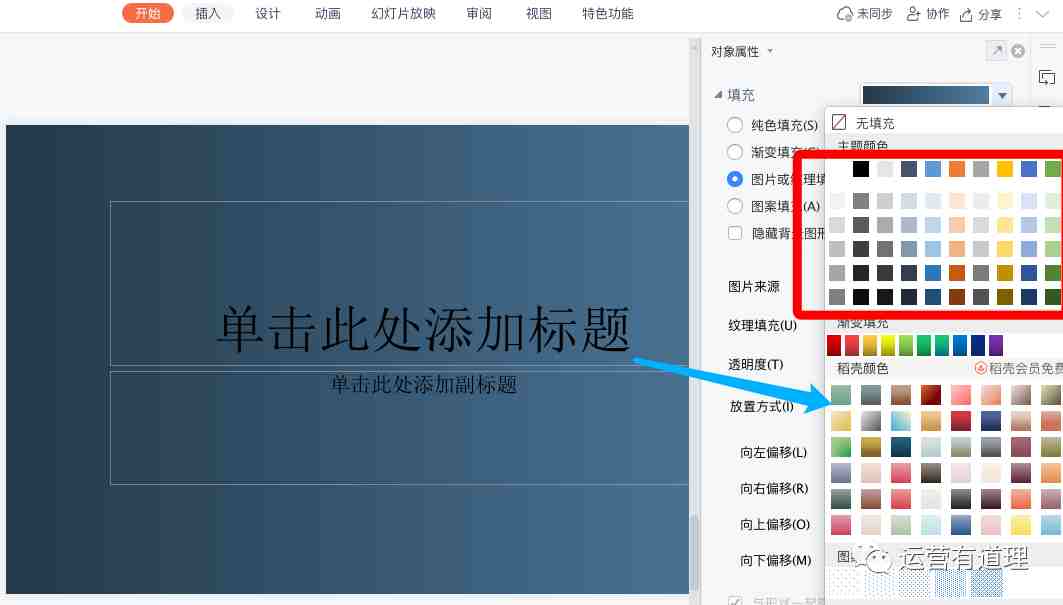Click the 单击此处添加副标题 subtitle placeholder
Screen dimensions: 1063x605
(424, 385)
